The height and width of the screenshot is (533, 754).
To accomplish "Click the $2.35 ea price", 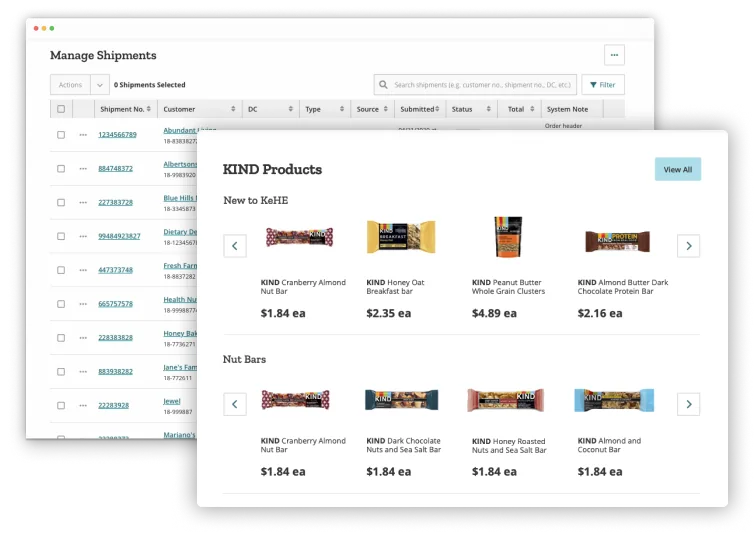I will [389, 313].
